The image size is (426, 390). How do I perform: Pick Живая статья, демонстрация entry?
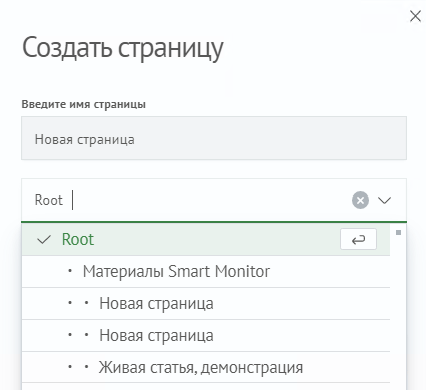point(206,367)
